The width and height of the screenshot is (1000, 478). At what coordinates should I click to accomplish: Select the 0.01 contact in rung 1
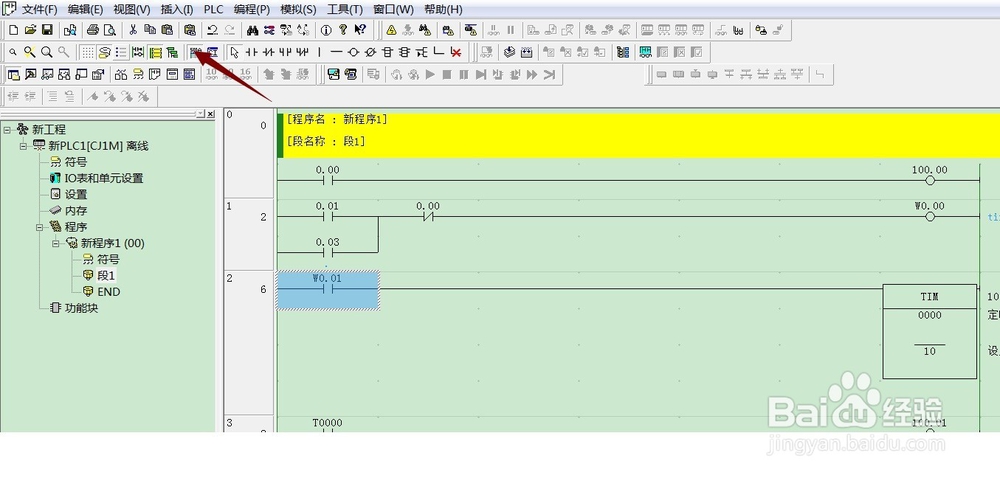pos(328,217)
